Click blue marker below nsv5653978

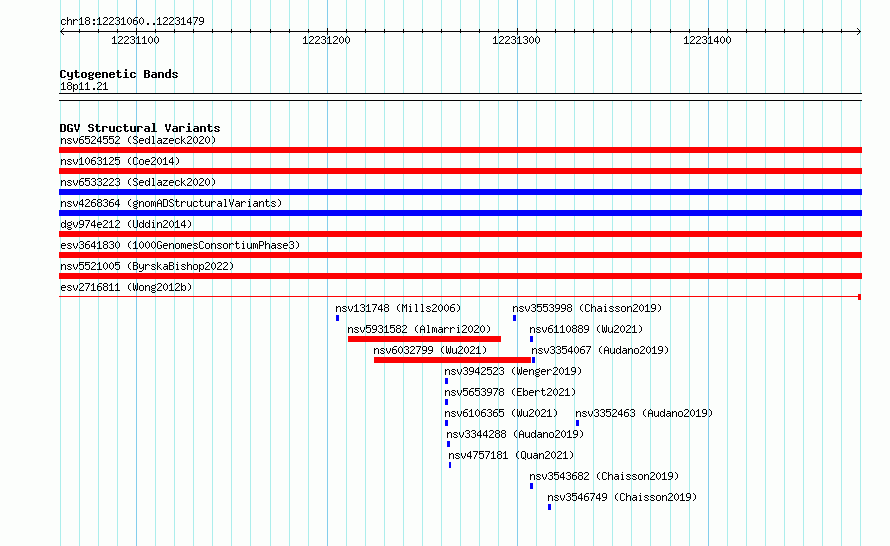446,402
